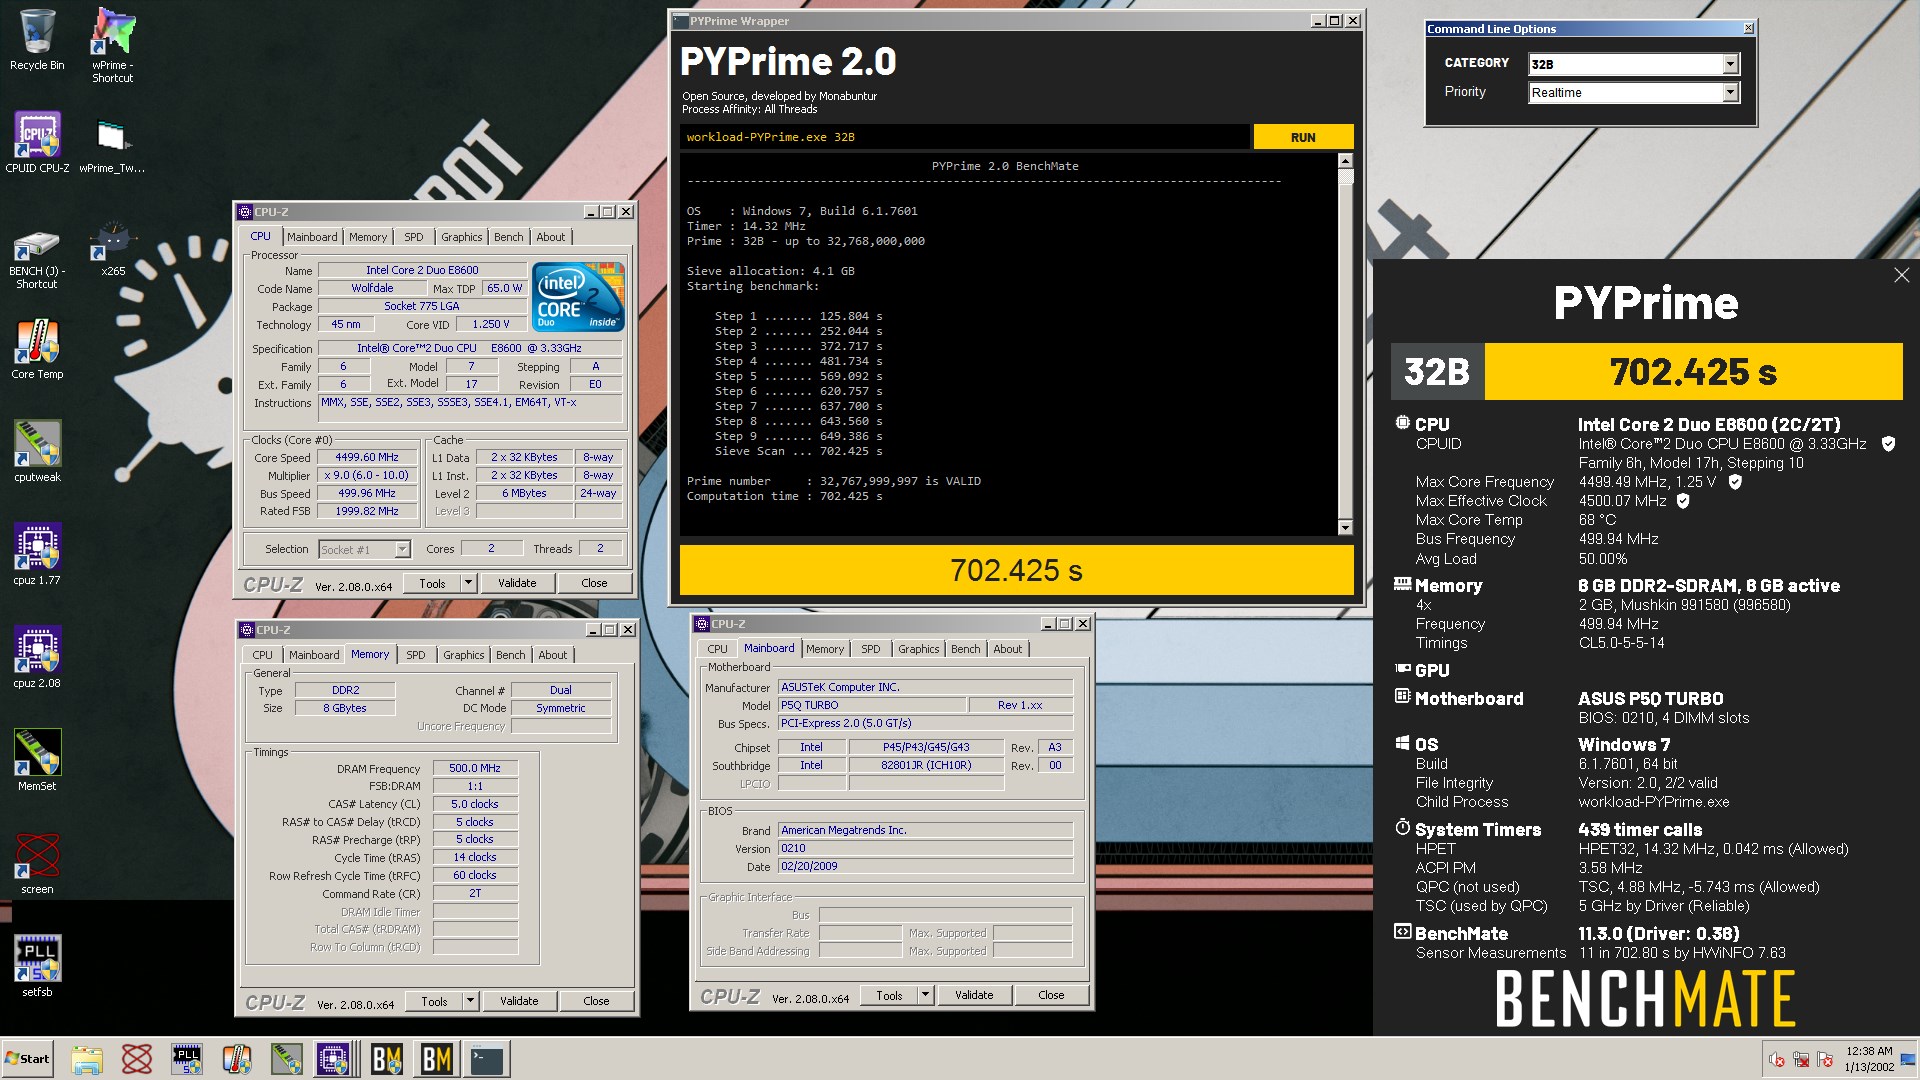
Task: Launch the CPUID CPU-Z desktop icon
Action: [x=37, y=142]
